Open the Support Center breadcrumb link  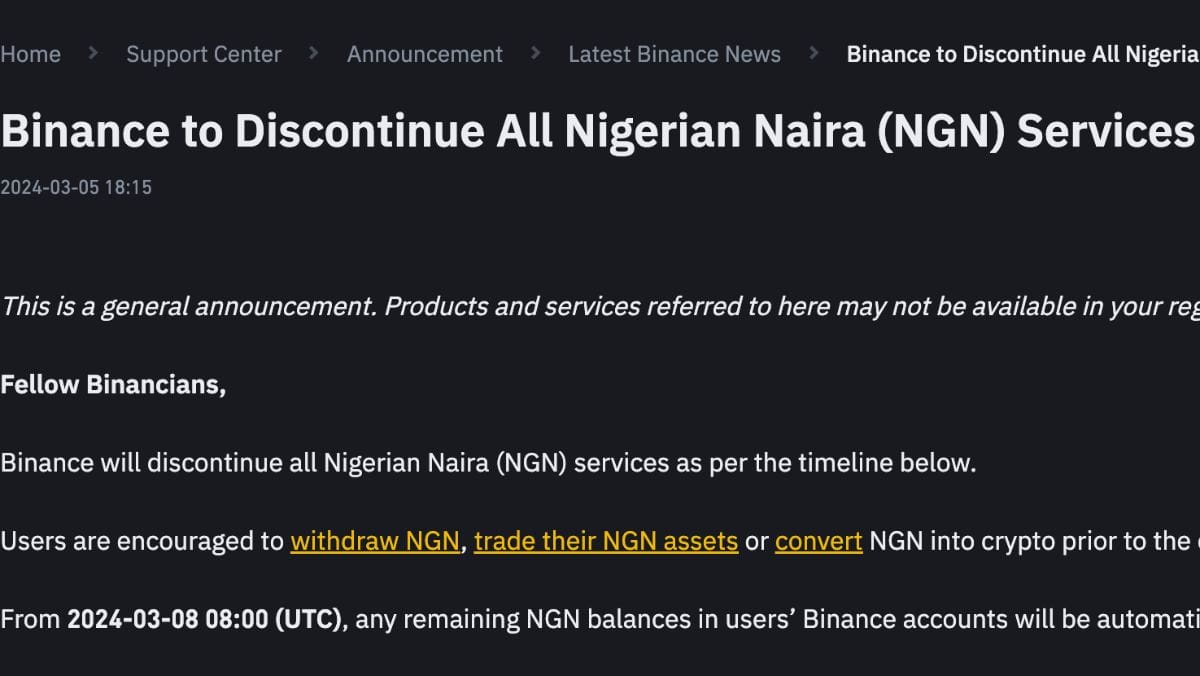[204, 54]
